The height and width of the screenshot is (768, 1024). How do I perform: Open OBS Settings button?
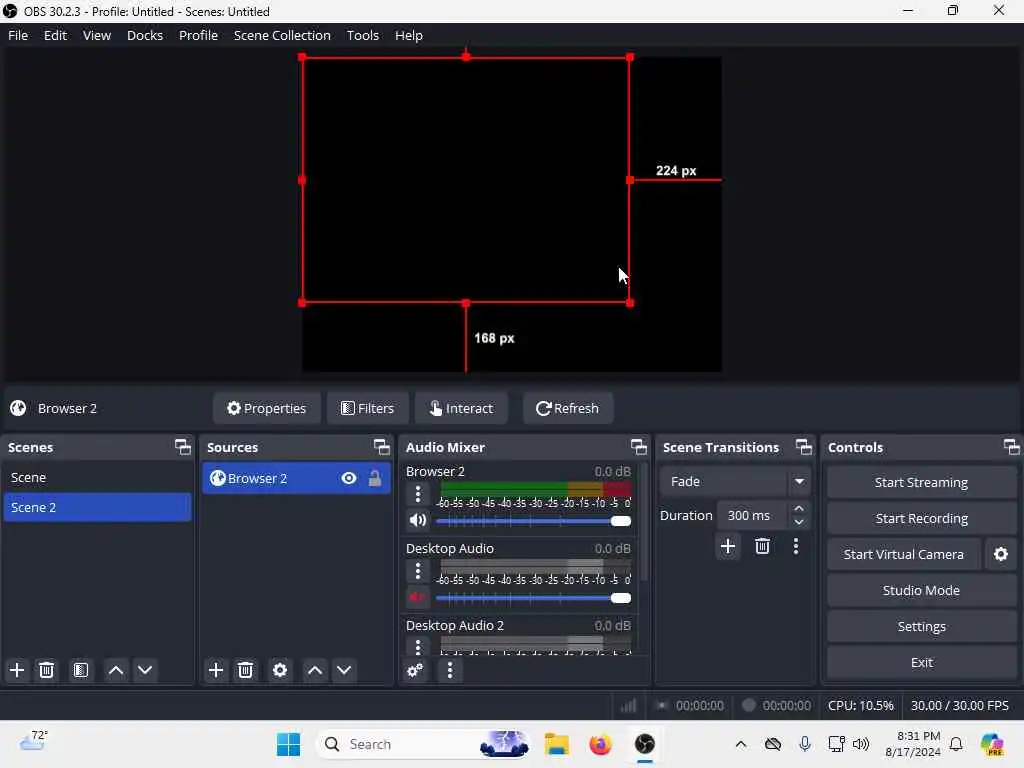coord(921,626)
